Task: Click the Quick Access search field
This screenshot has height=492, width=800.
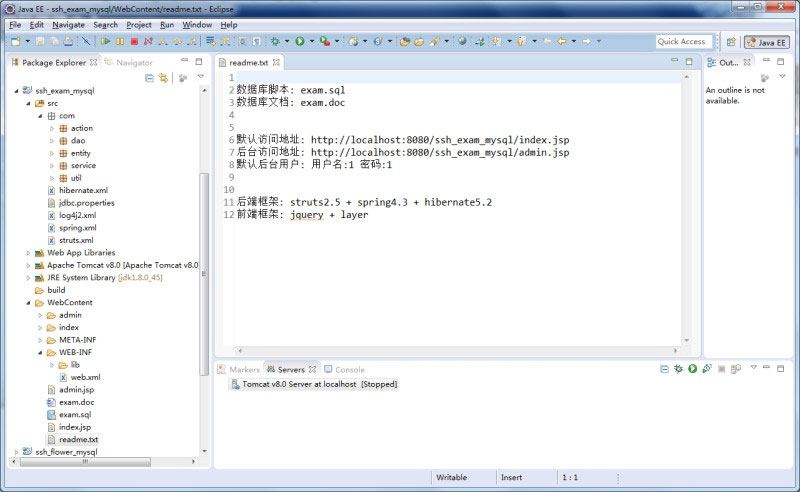Action: (683, 42)
